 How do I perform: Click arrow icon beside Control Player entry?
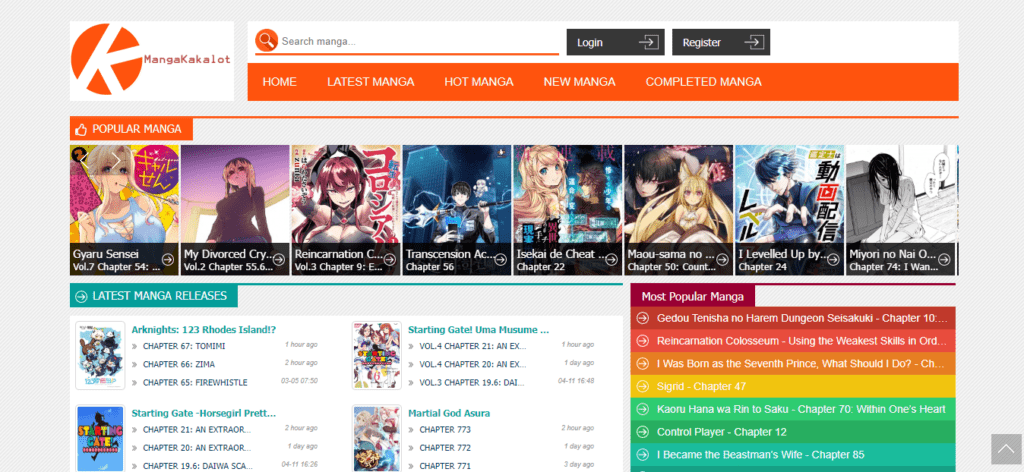coord(643,432)
